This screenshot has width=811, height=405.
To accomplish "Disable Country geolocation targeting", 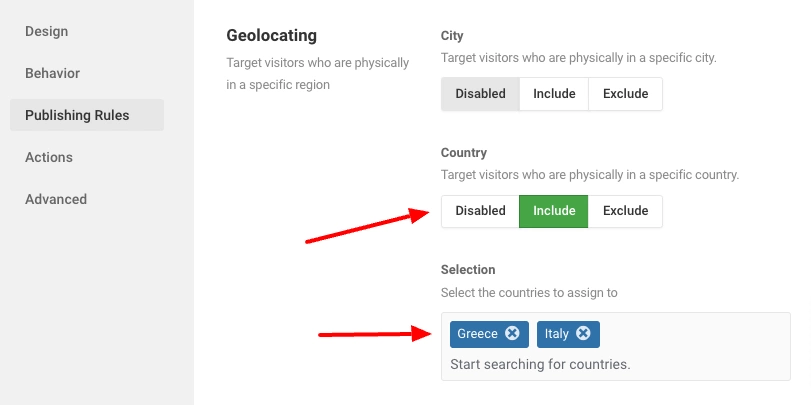I will click(x=480, y=211).
